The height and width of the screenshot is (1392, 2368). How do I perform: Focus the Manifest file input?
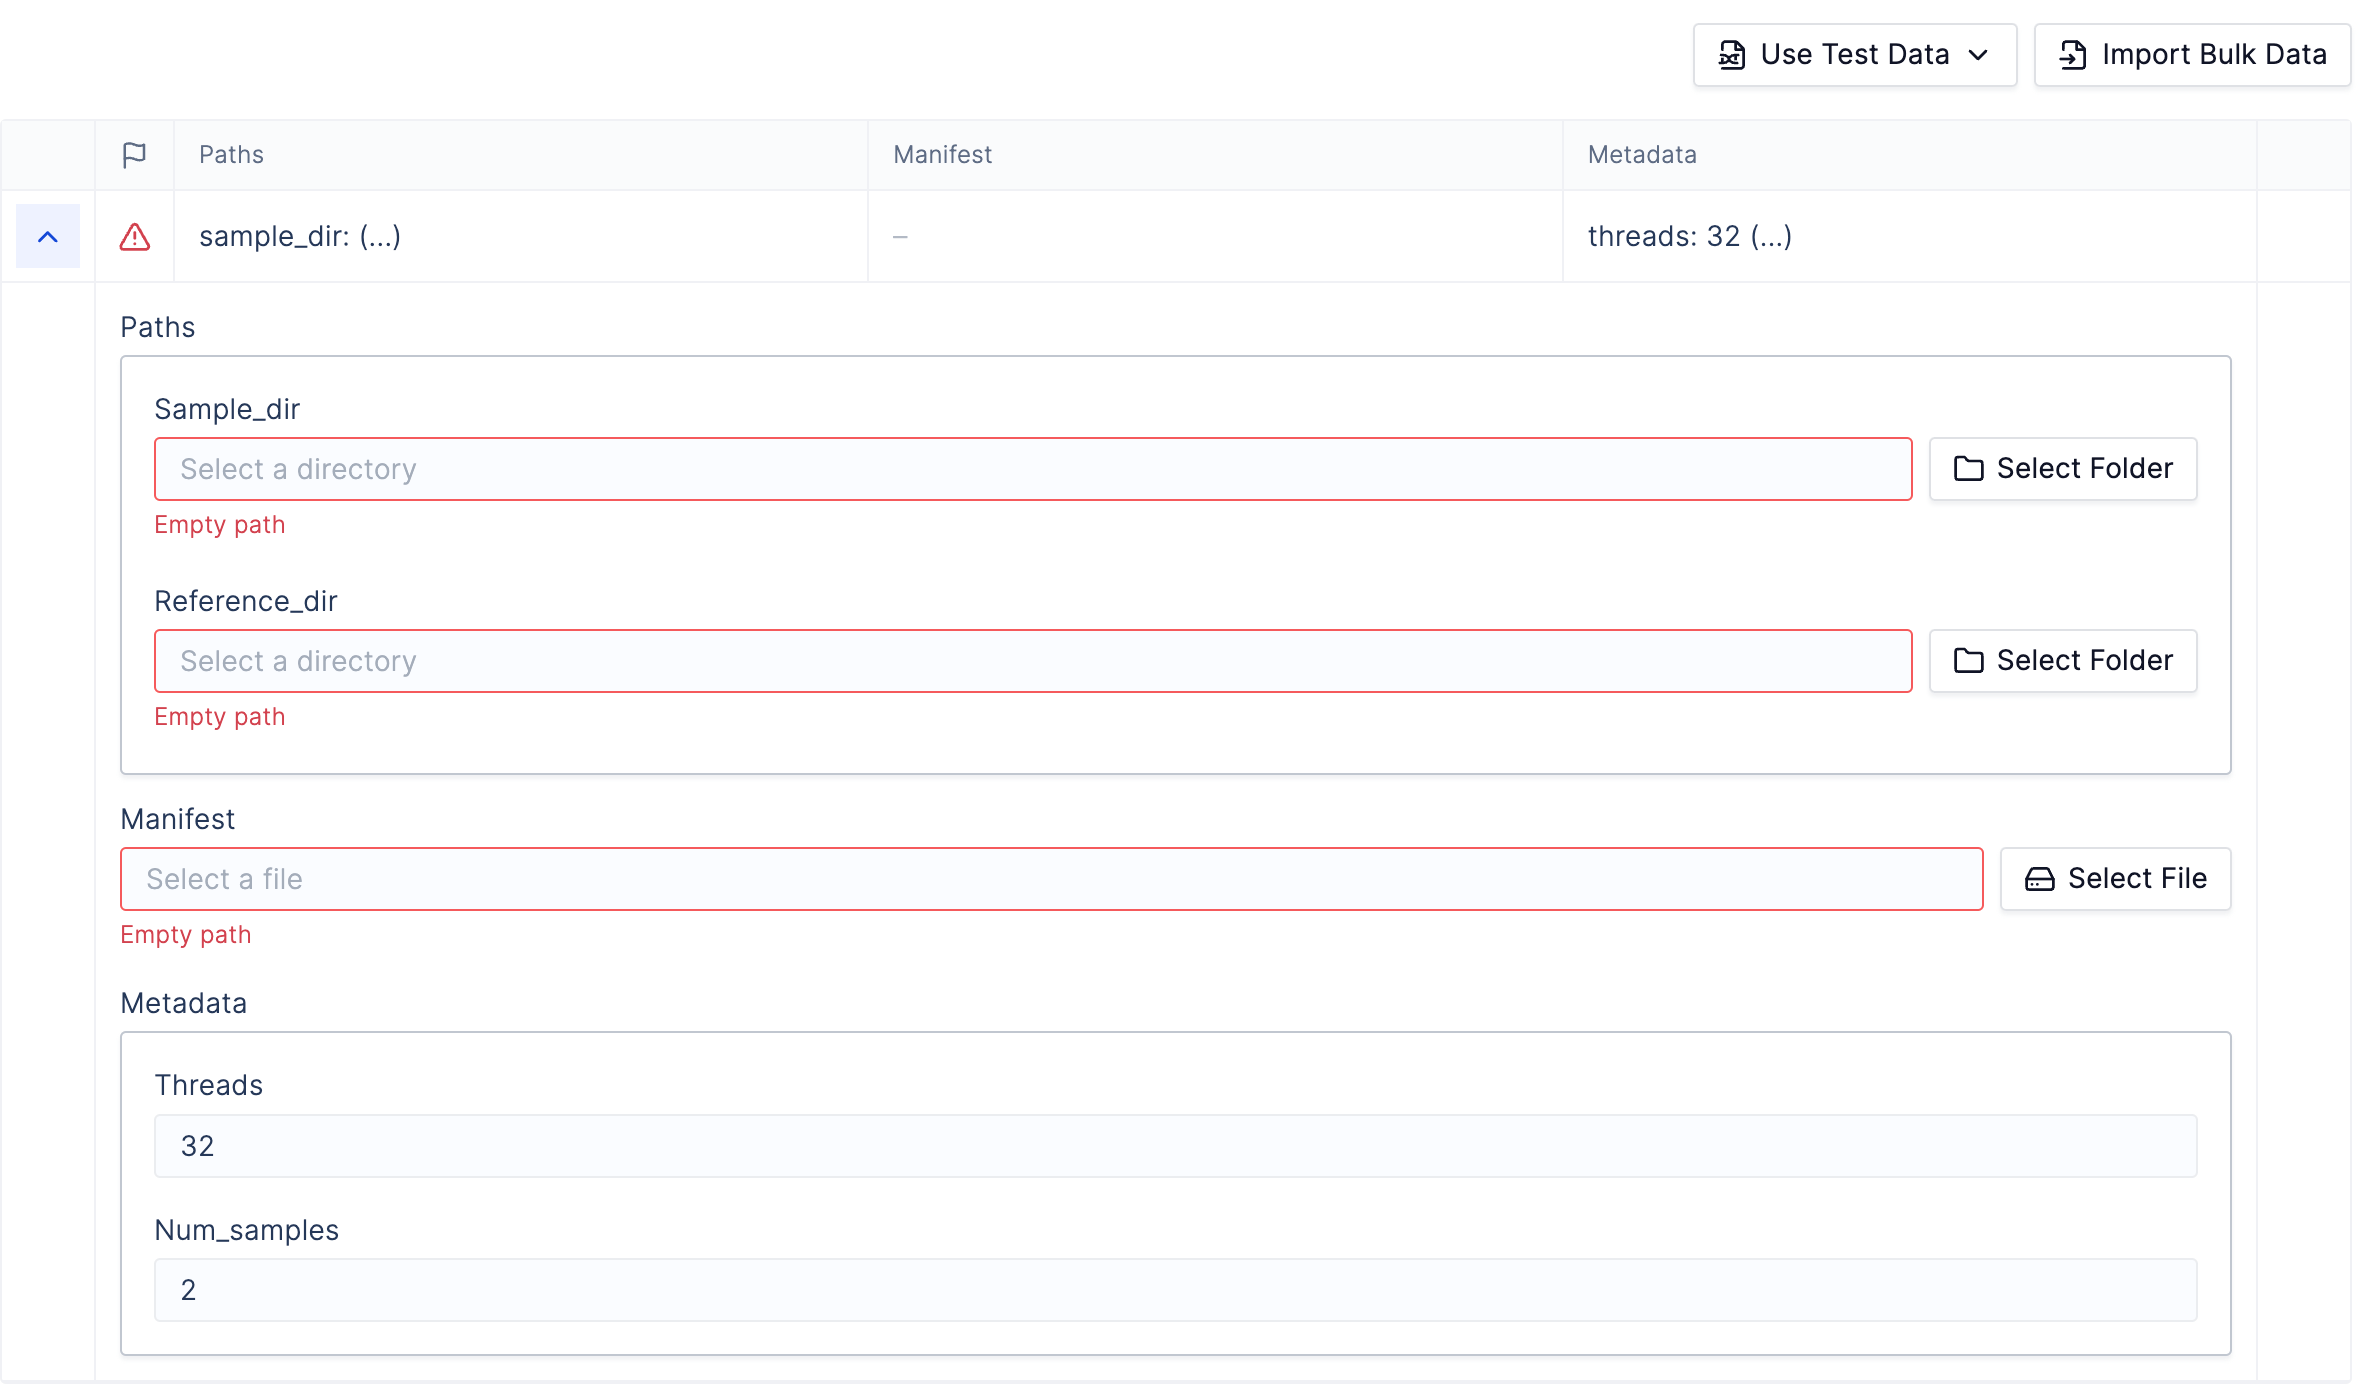[x=1052, y=879]
